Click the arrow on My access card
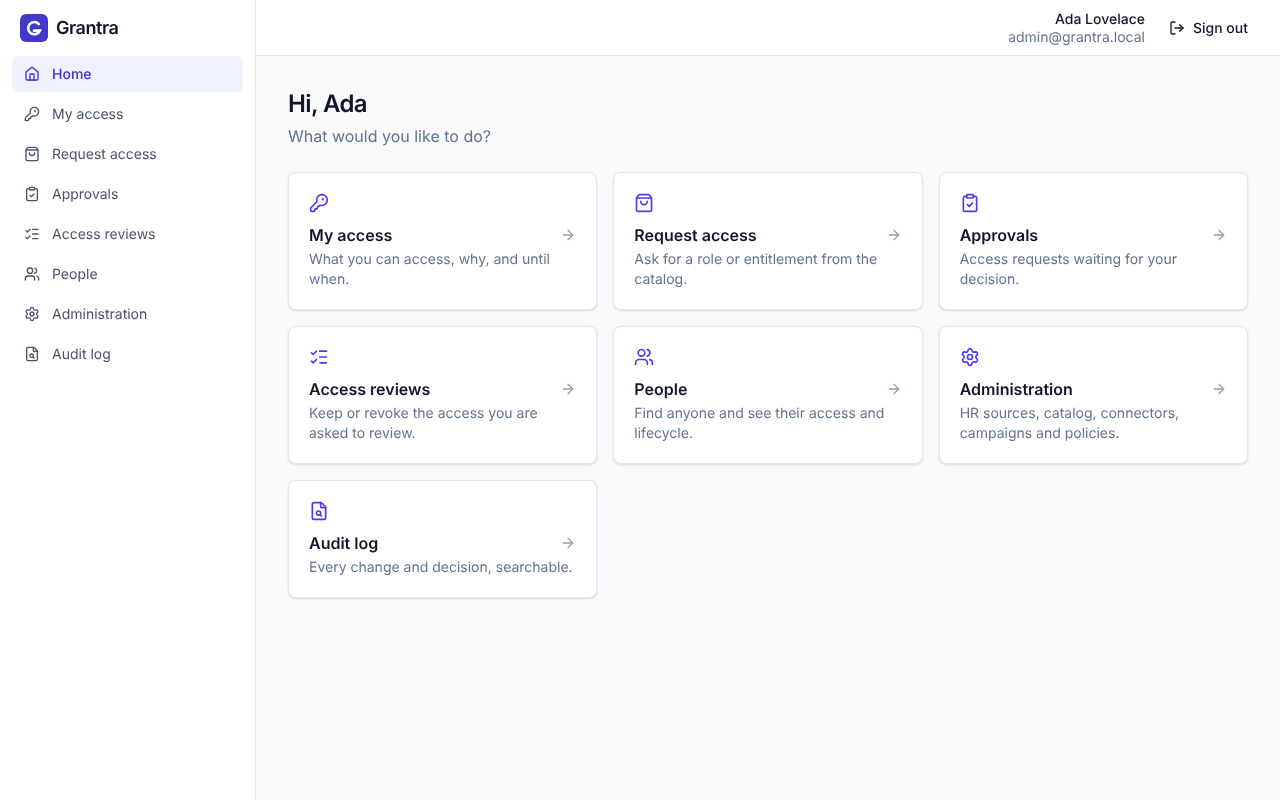 568,235
